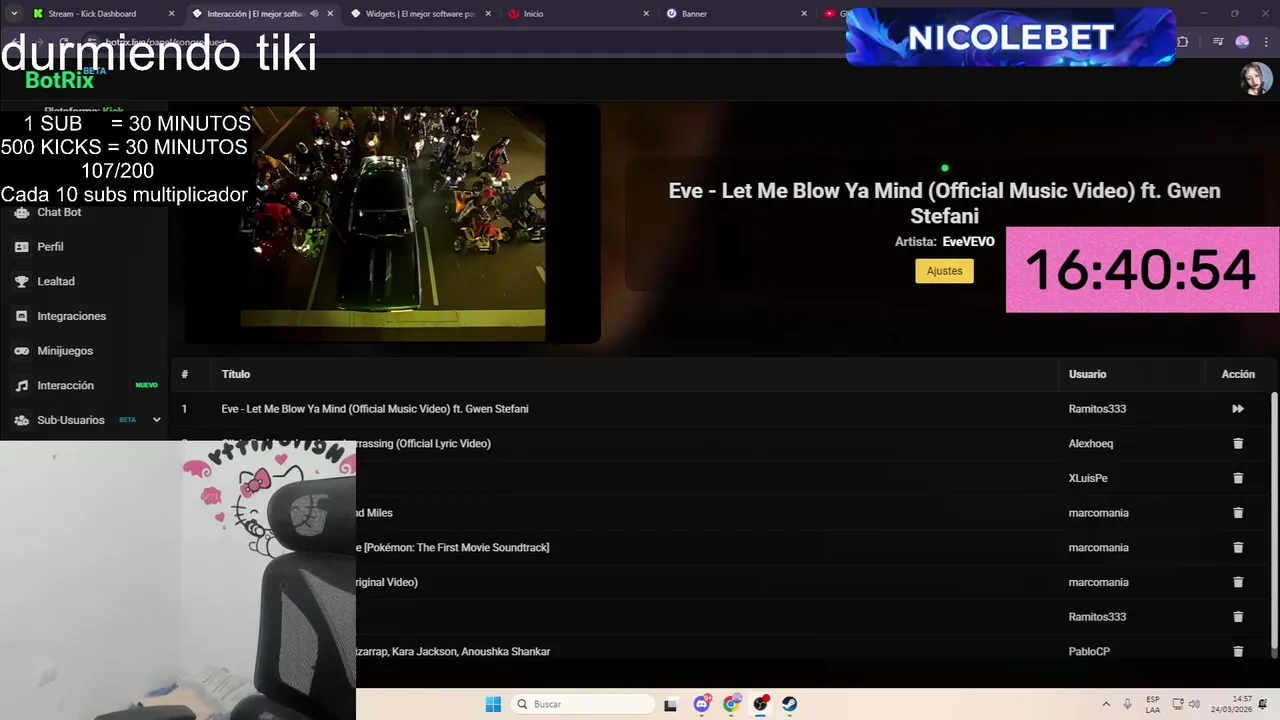Click the Interacción music note icon
This screenshot has width=1280, height=720.
[x=21, y=385]
